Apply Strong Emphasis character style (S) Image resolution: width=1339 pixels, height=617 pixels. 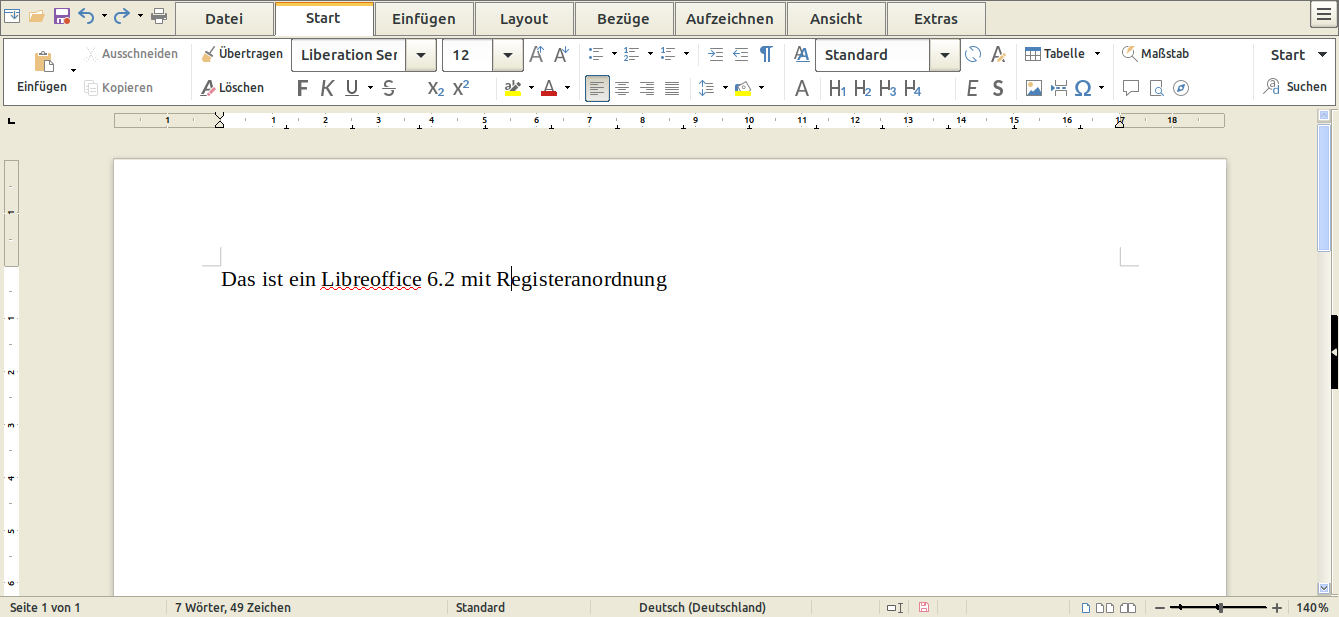[x=998, y=89]
